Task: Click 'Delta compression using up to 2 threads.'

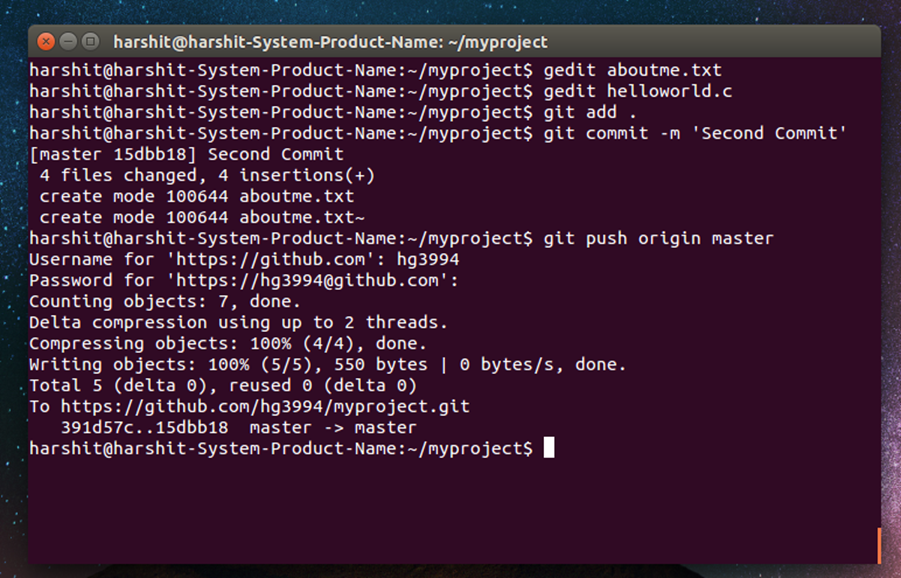Action: 238,322
